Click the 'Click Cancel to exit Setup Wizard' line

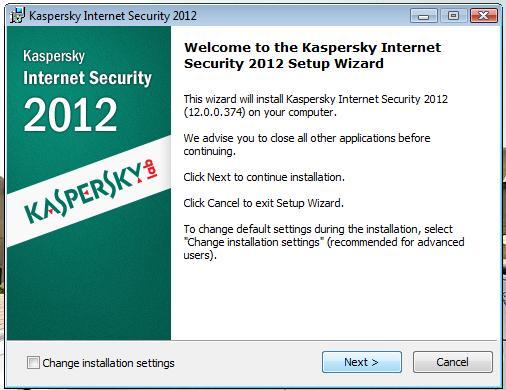(x=263, y=203)
